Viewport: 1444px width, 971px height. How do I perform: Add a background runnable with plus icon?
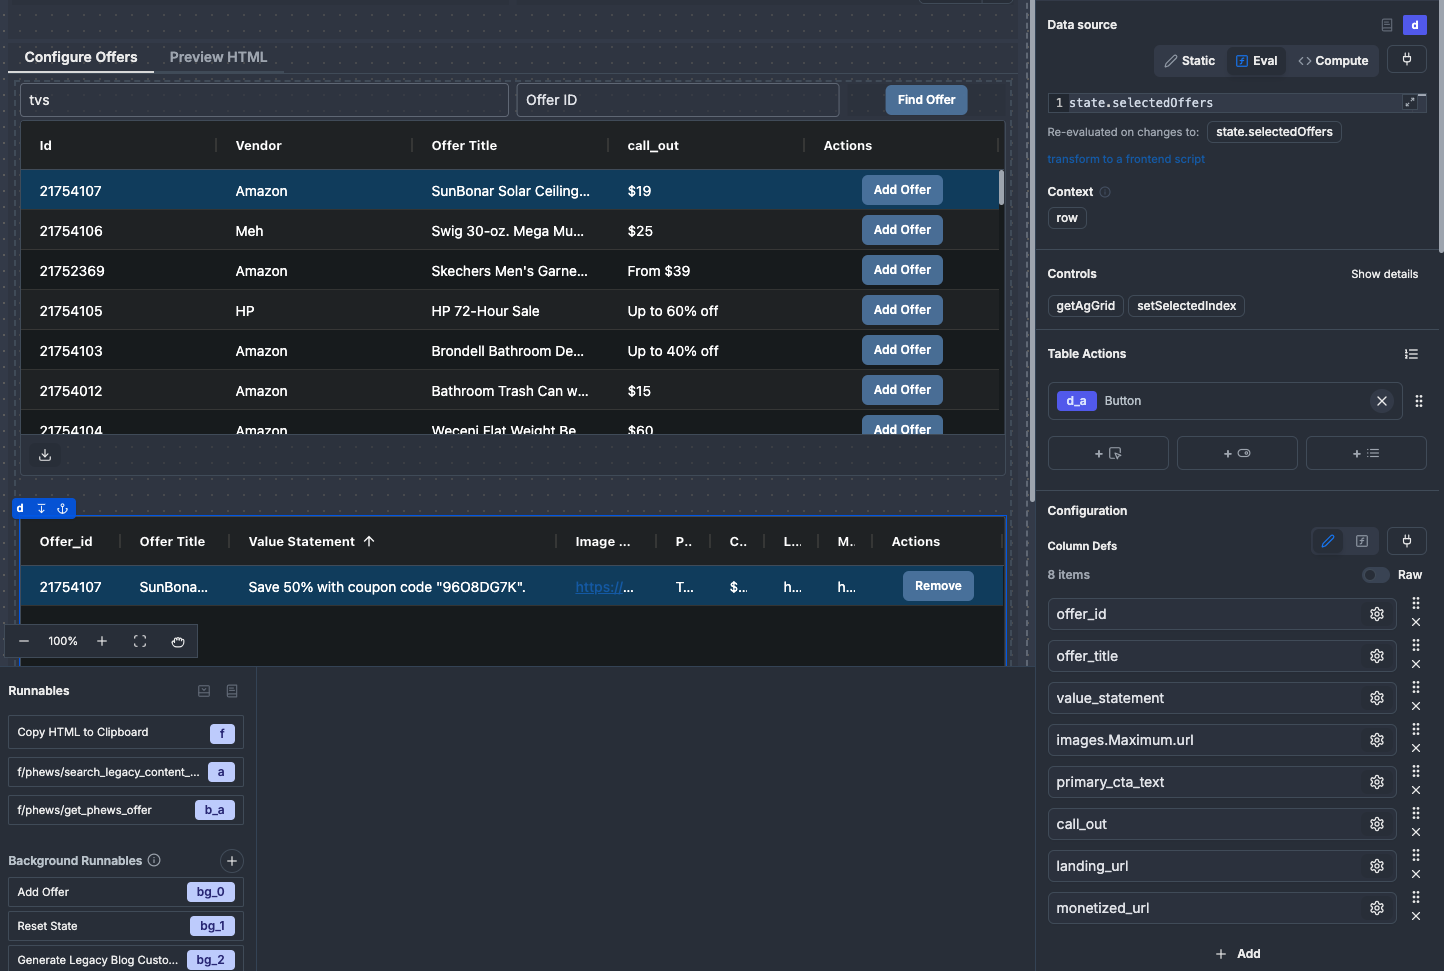[232, 861]
